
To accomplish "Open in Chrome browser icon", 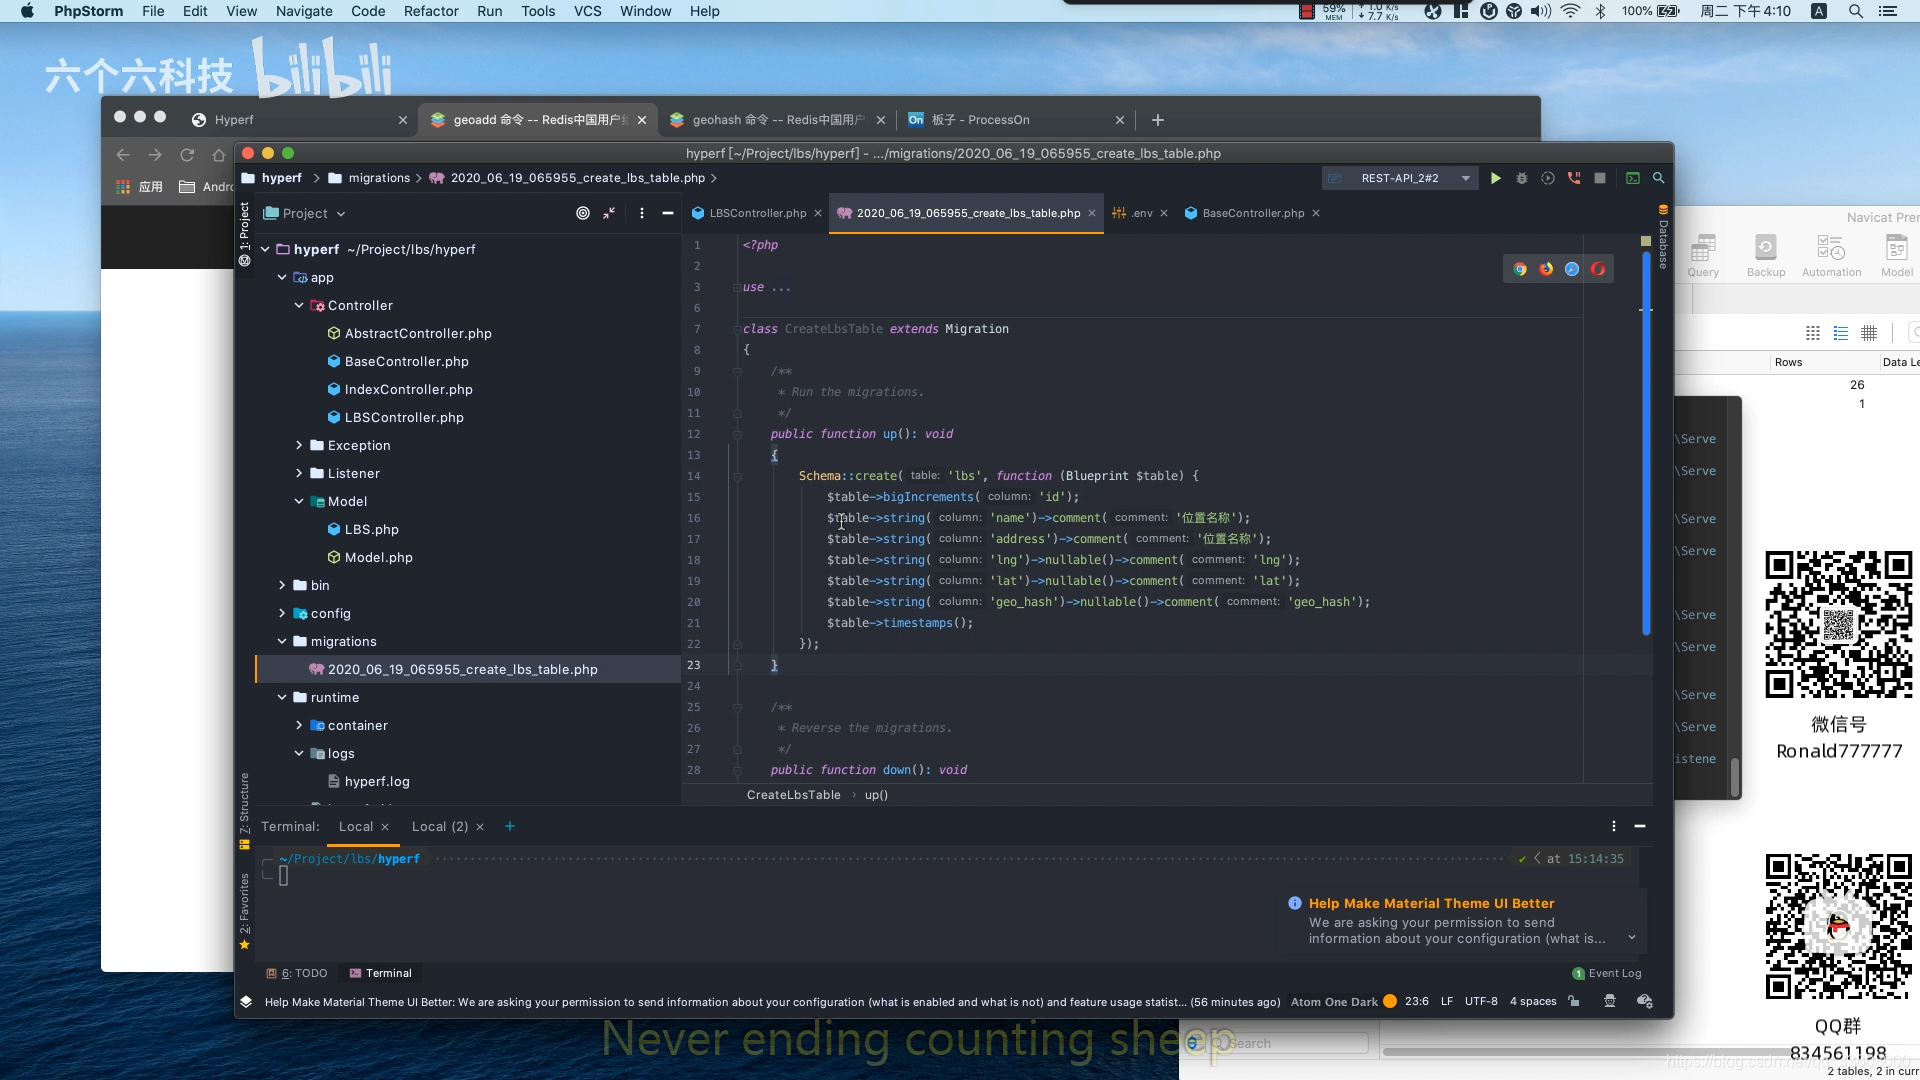I will pos(1520,269).
